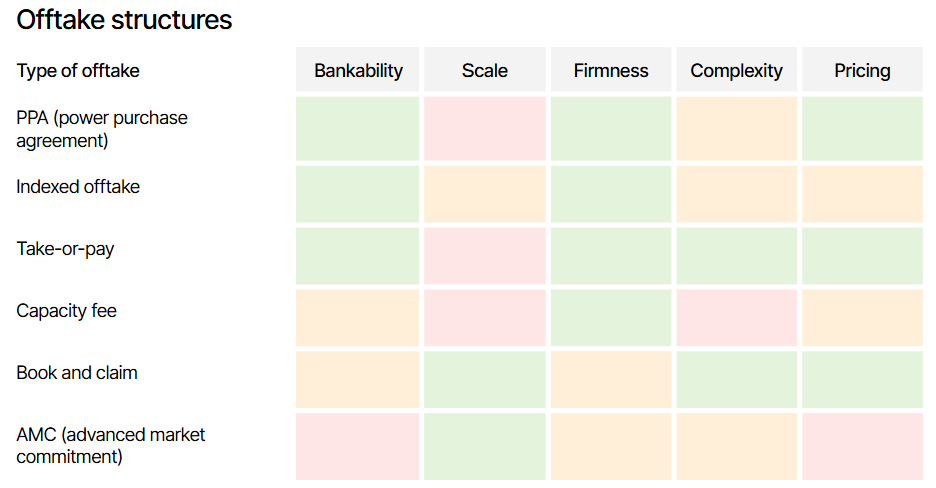The height and width of the screenshot is (488, 936).
Task: Select the Scale column header
Action: tap(485, 70)
